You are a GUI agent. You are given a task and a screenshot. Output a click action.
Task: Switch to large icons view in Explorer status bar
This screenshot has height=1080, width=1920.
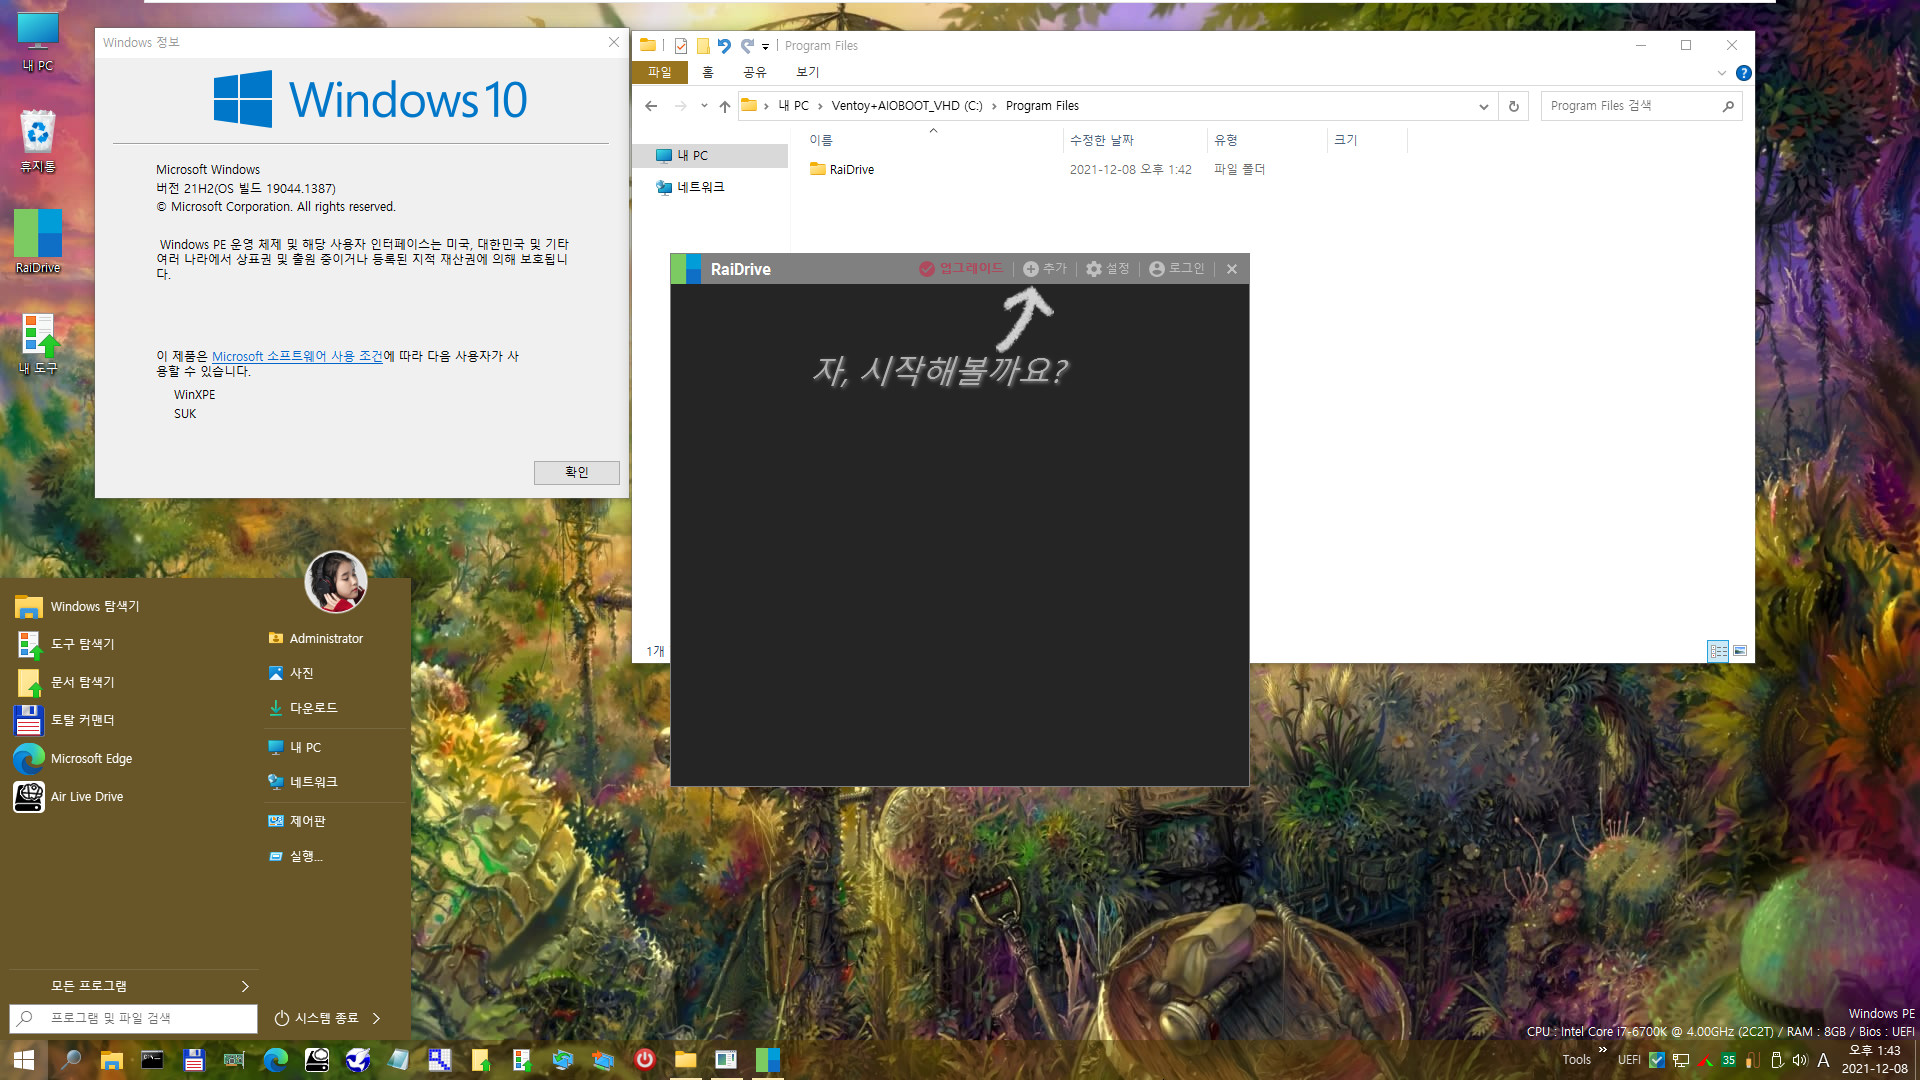(x=1740, y=651)
